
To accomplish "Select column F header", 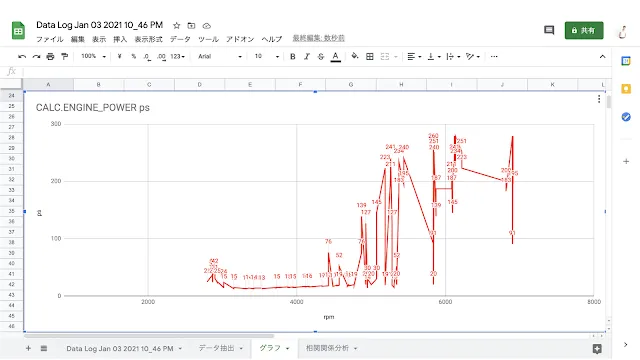I will (x=300, y=84).
